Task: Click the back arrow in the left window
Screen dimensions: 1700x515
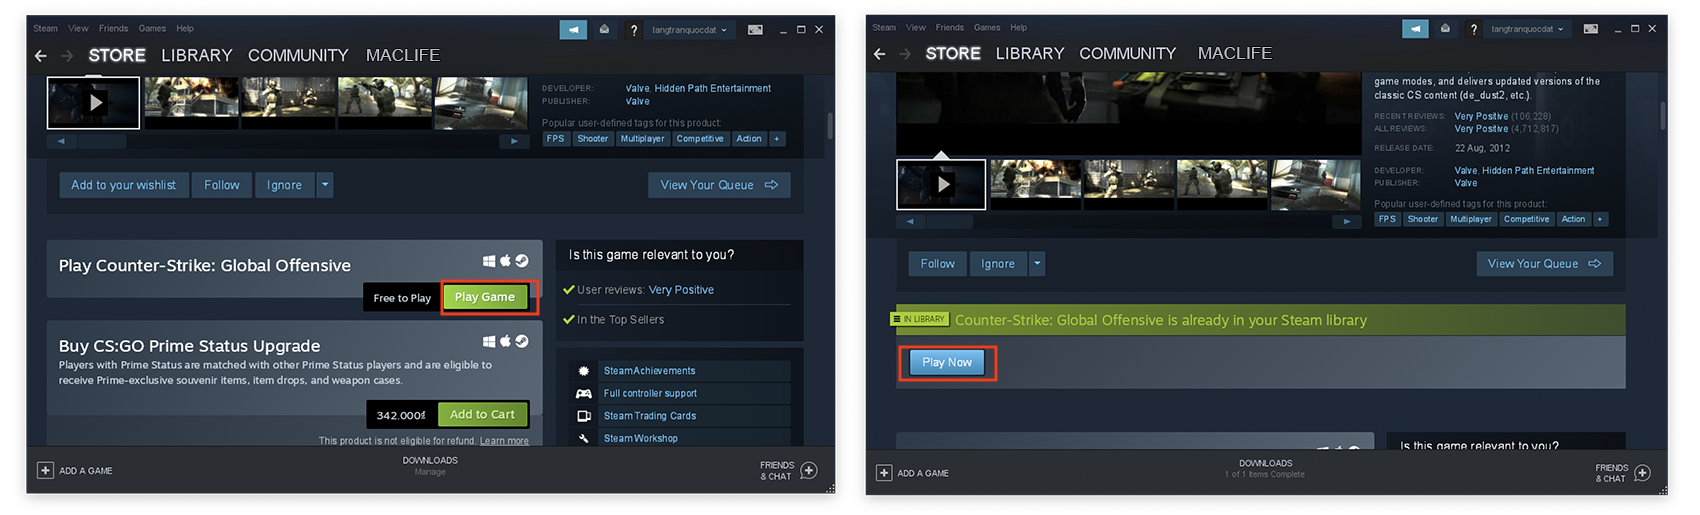Action: (40, 56)
